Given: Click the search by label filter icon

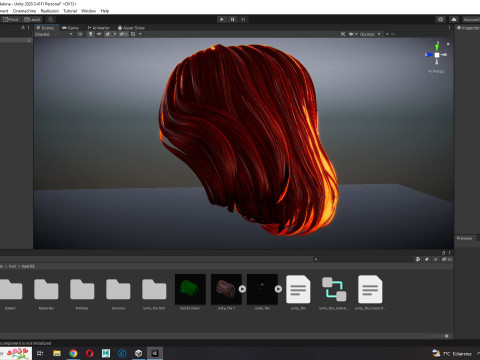Looking at the screenshot, I should click(x=427, y=259).
